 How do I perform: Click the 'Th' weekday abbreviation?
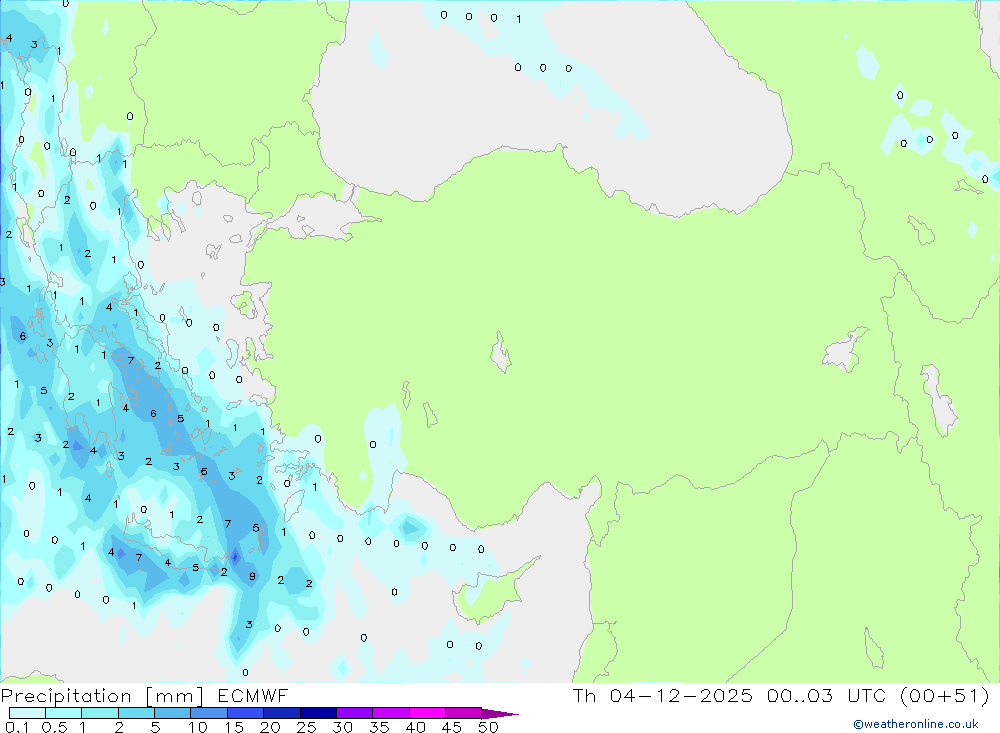point(584,696)
